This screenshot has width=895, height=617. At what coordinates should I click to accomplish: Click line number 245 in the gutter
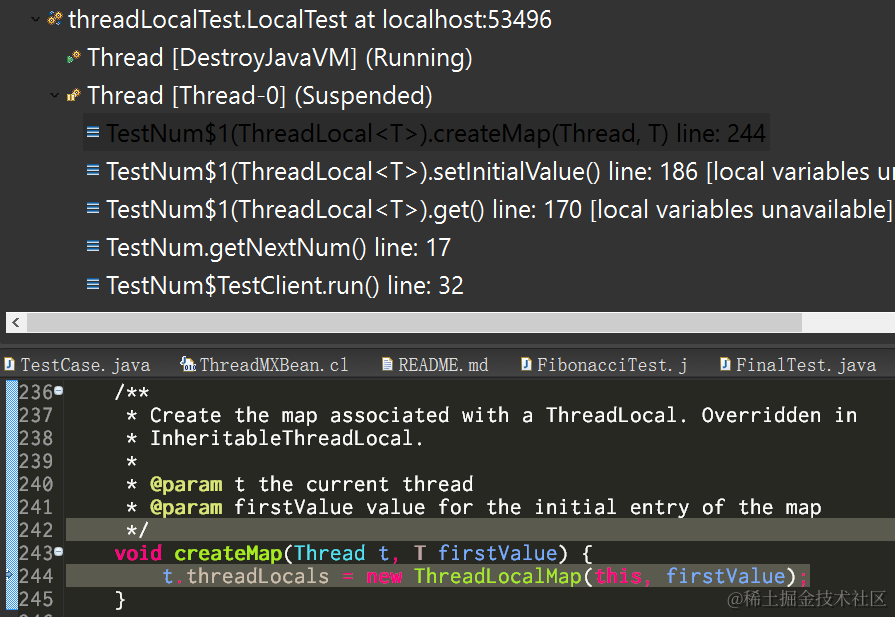(35, 599)
